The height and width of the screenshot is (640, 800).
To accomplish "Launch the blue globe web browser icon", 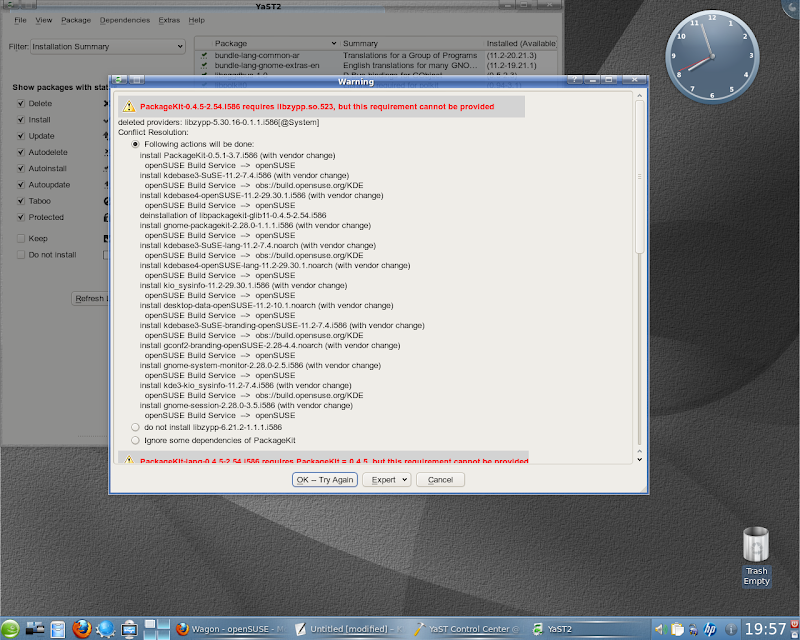I will coord(105,629).
